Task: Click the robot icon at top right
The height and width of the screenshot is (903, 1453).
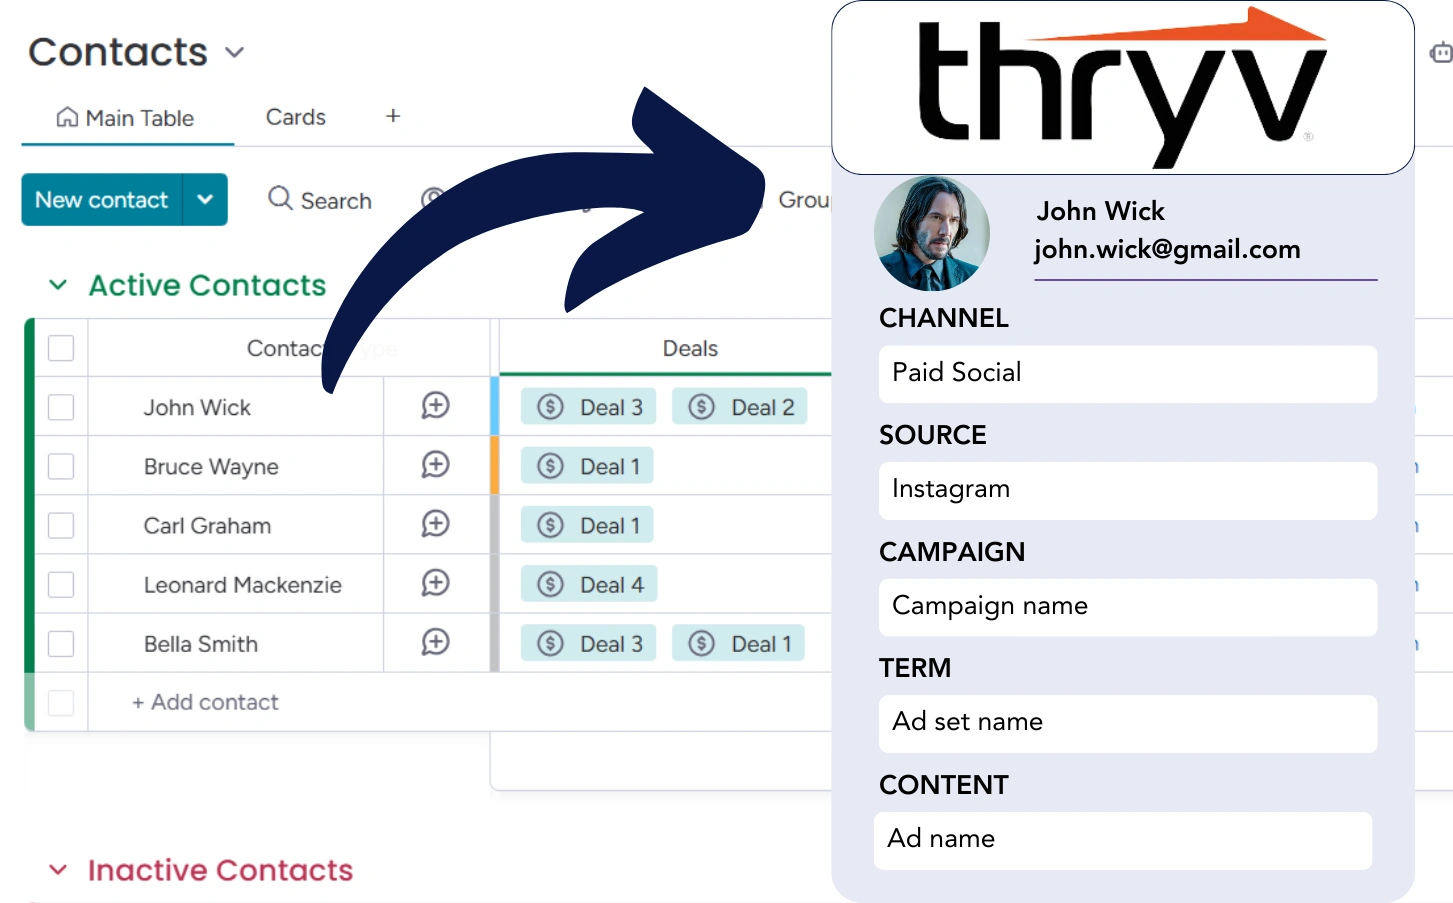Action: point(1441,53)
